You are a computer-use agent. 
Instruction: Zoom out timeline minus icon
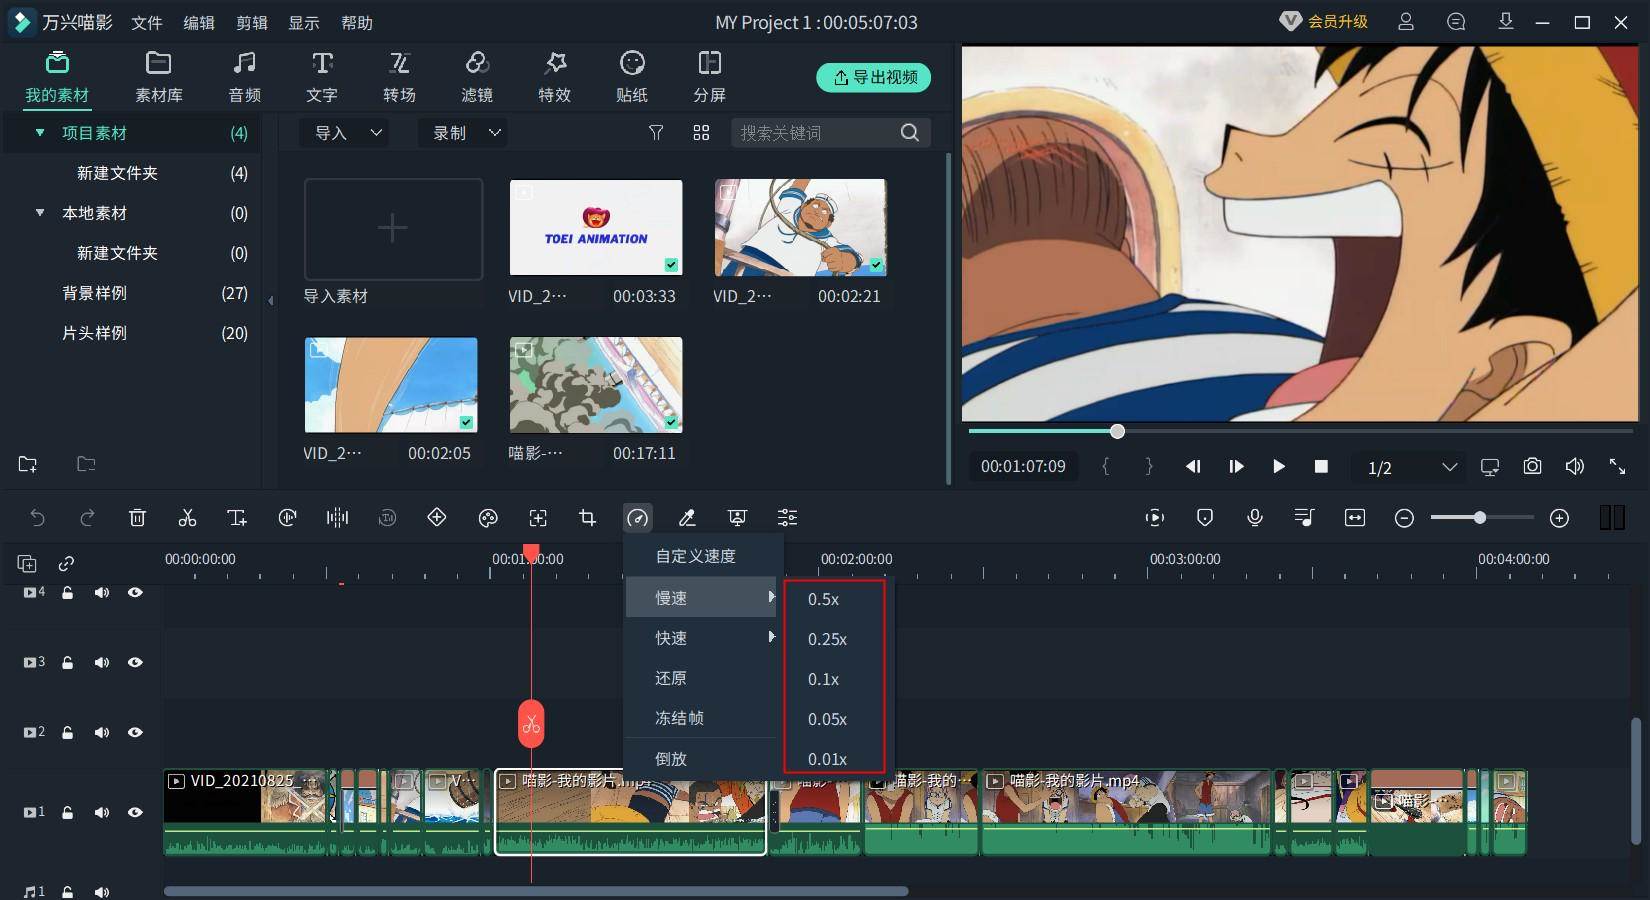(1404, 518)
